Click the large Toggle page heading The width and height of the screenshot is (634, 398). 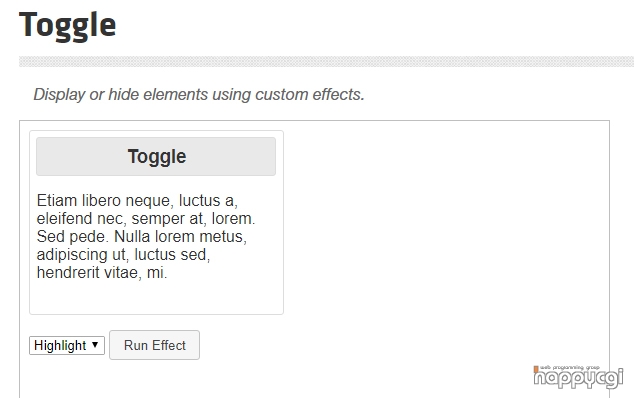[68, 25]
